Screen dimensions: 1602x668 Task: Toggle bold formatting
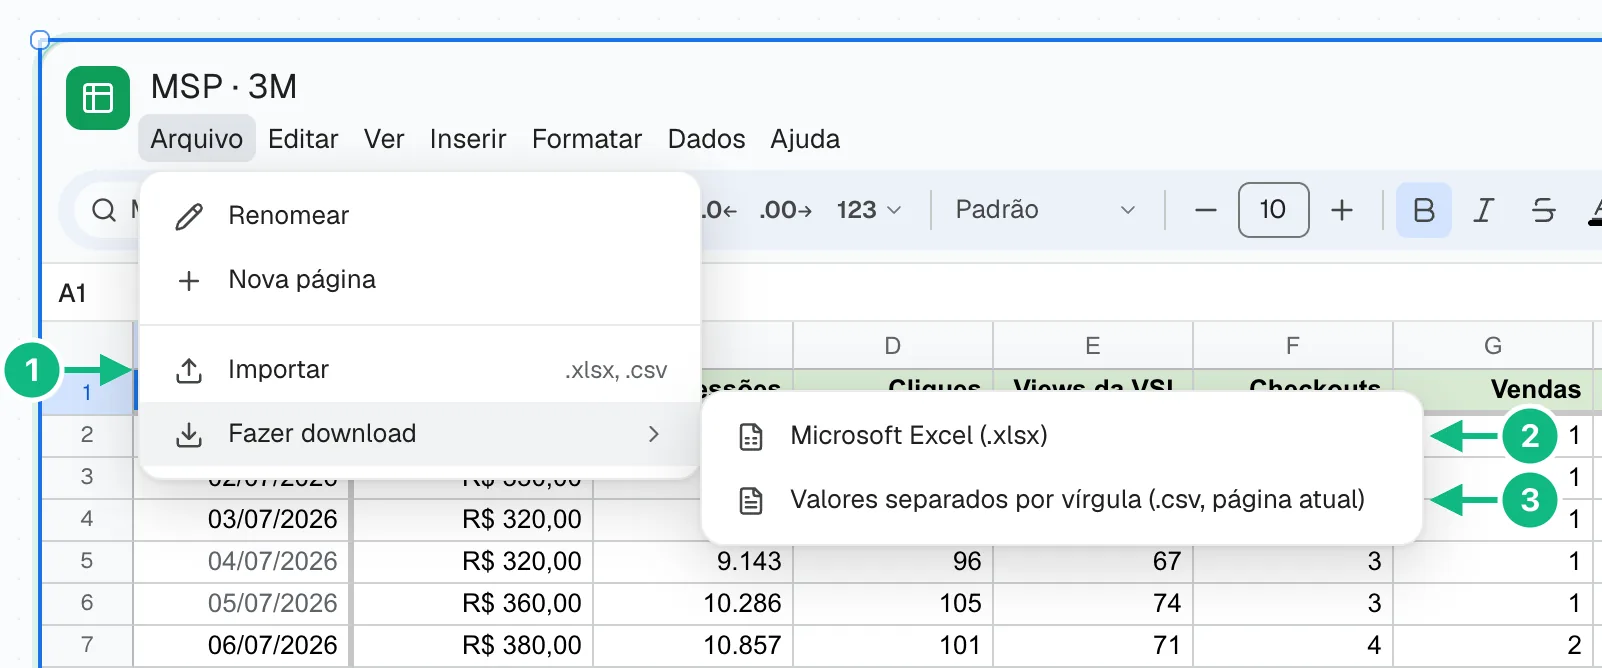1424,210
